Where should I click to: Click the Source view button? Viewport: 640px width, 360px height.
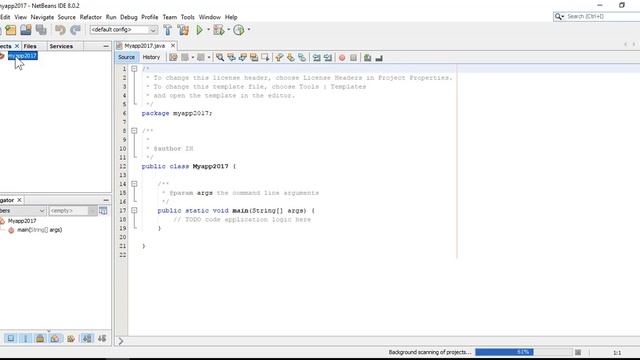[126, 57]
